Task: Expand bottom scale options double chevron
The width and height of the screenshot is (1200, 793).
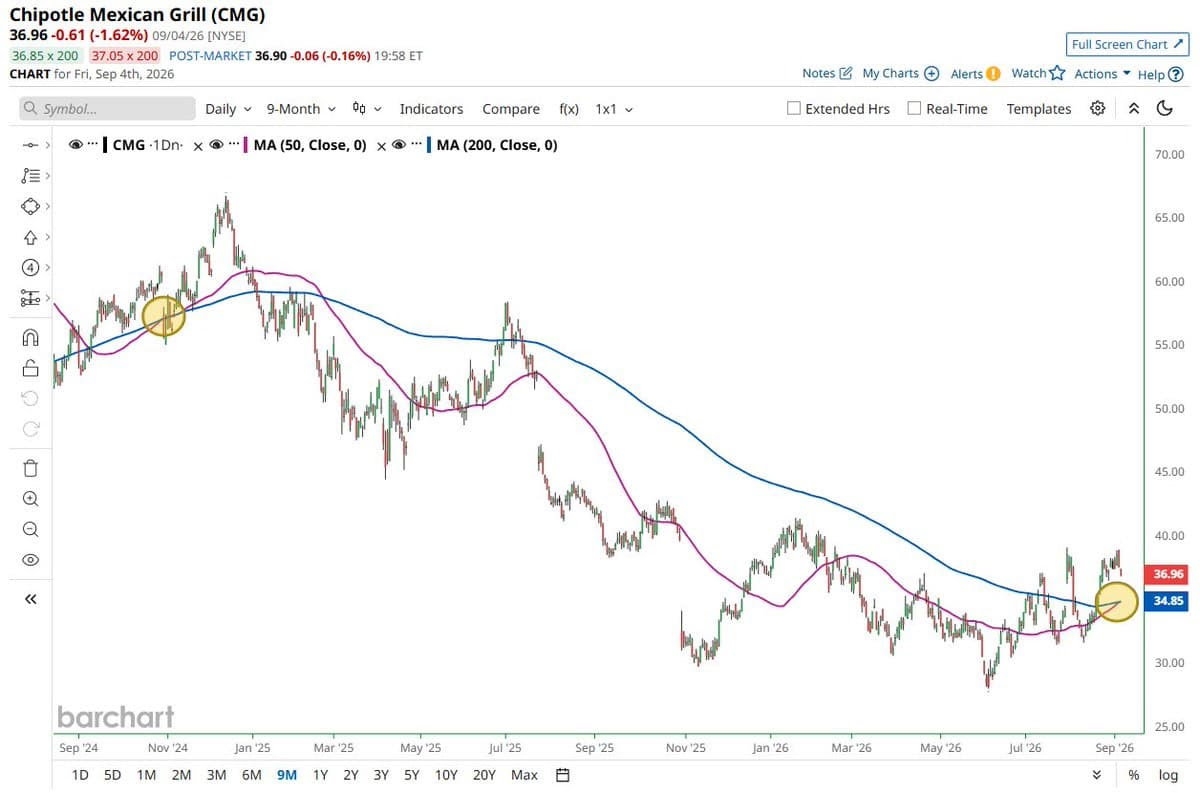Action: (1097, 775)
